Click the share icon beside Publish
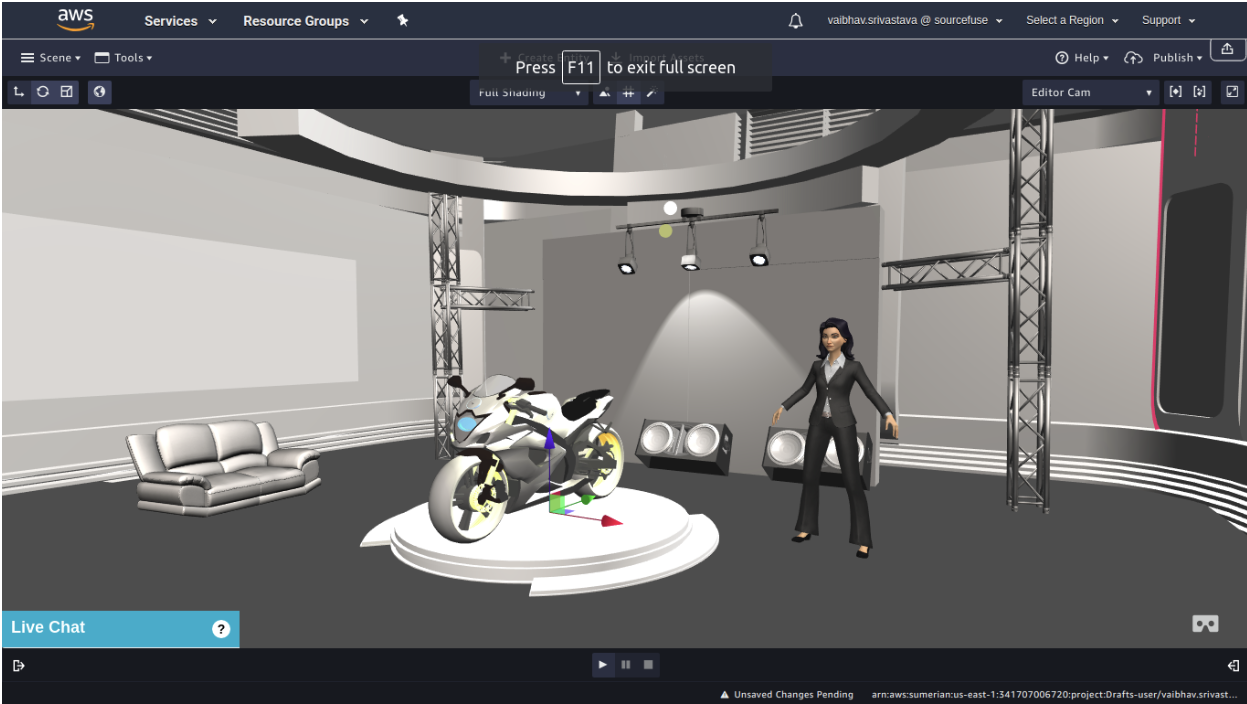 (x=1227, y=50)
